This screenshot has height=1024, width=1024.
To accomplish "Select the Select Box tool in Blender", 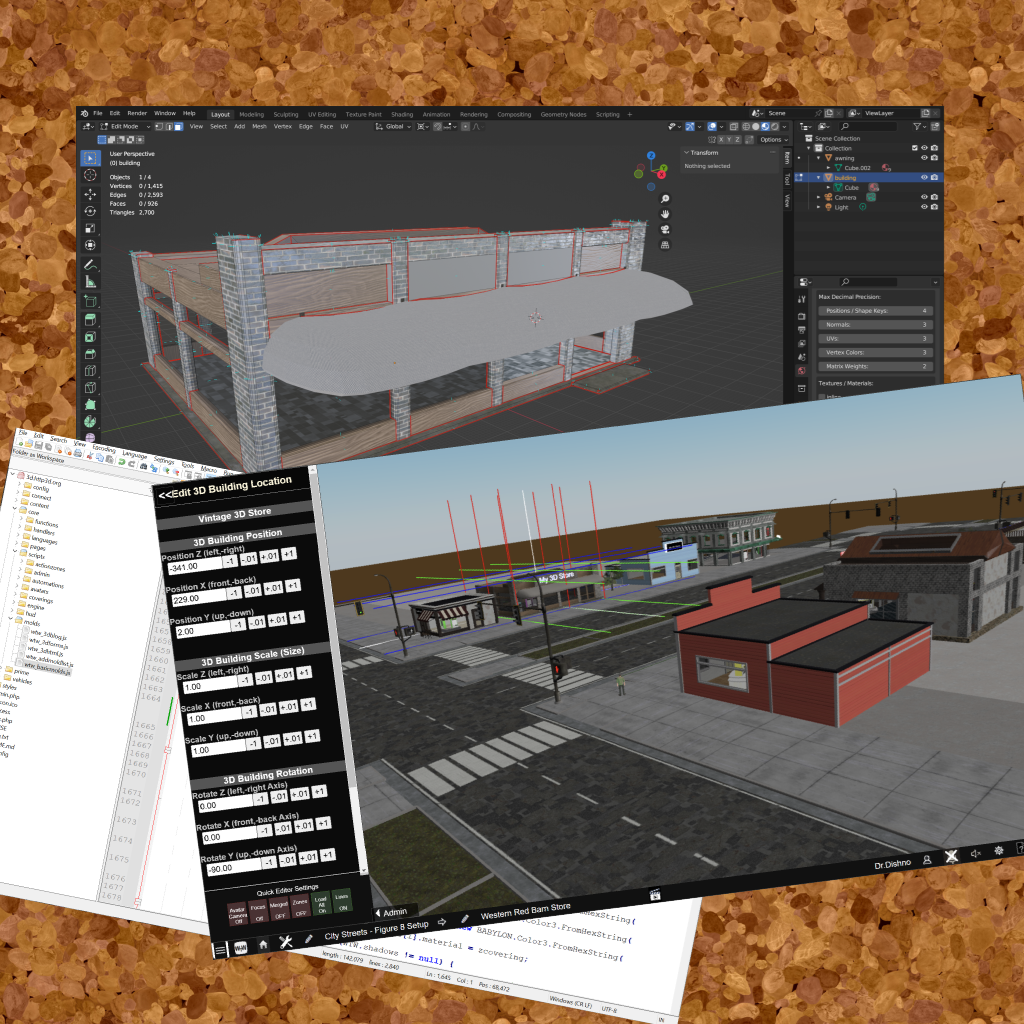I will click(x=91, y=158).
